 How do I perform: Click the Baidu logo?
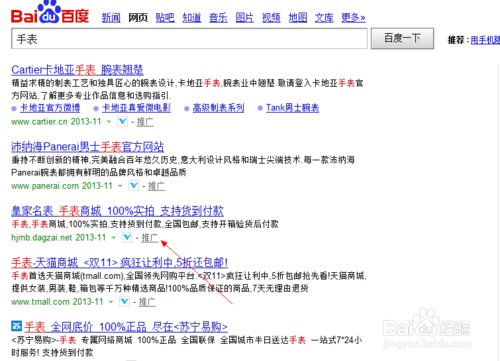click(x=50, y=12)
